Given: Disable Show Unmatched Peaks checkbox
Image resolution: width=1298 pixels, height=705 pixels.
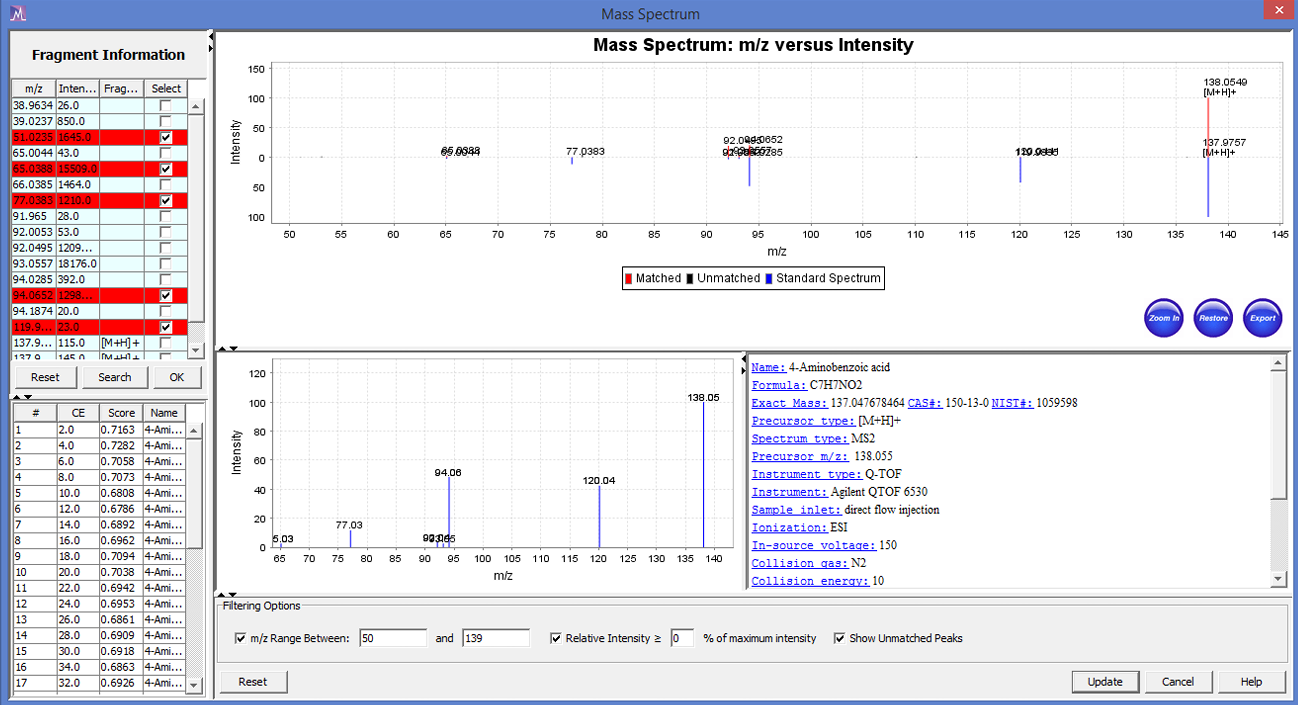Looking at the screenshot, I should [x=839, y=638].
